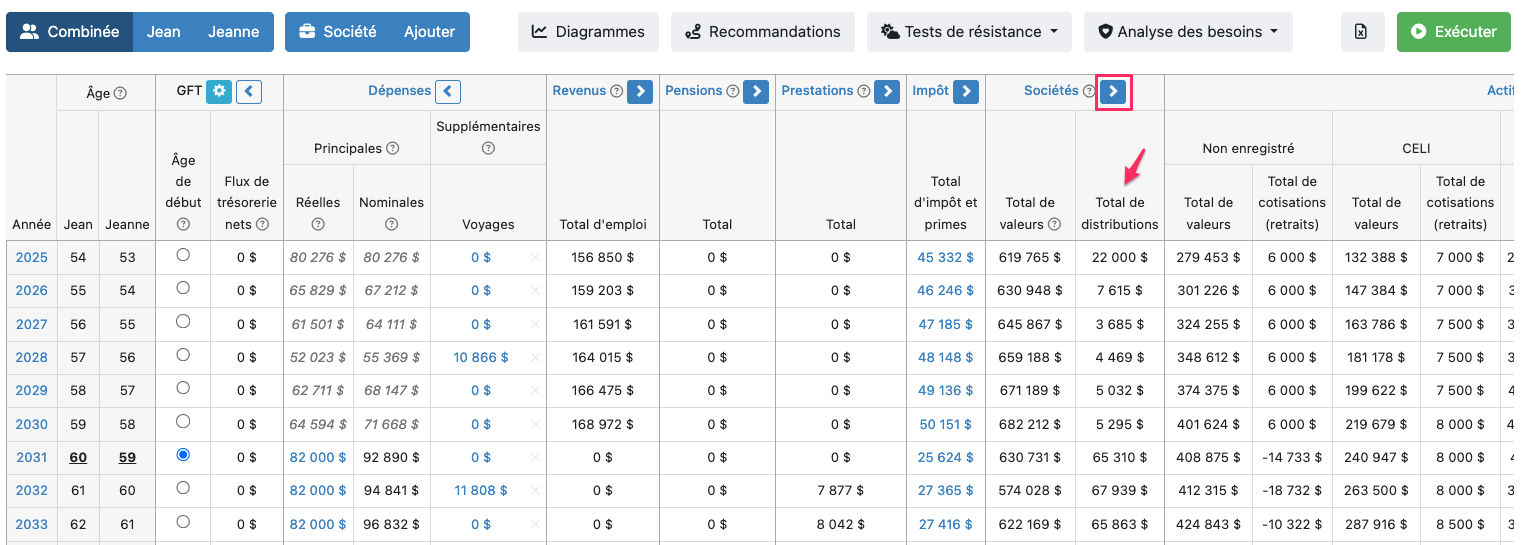Viewport: 1521px width, 545px height.
Task: Expand the Prestations column group
Action: coord(887,92)
